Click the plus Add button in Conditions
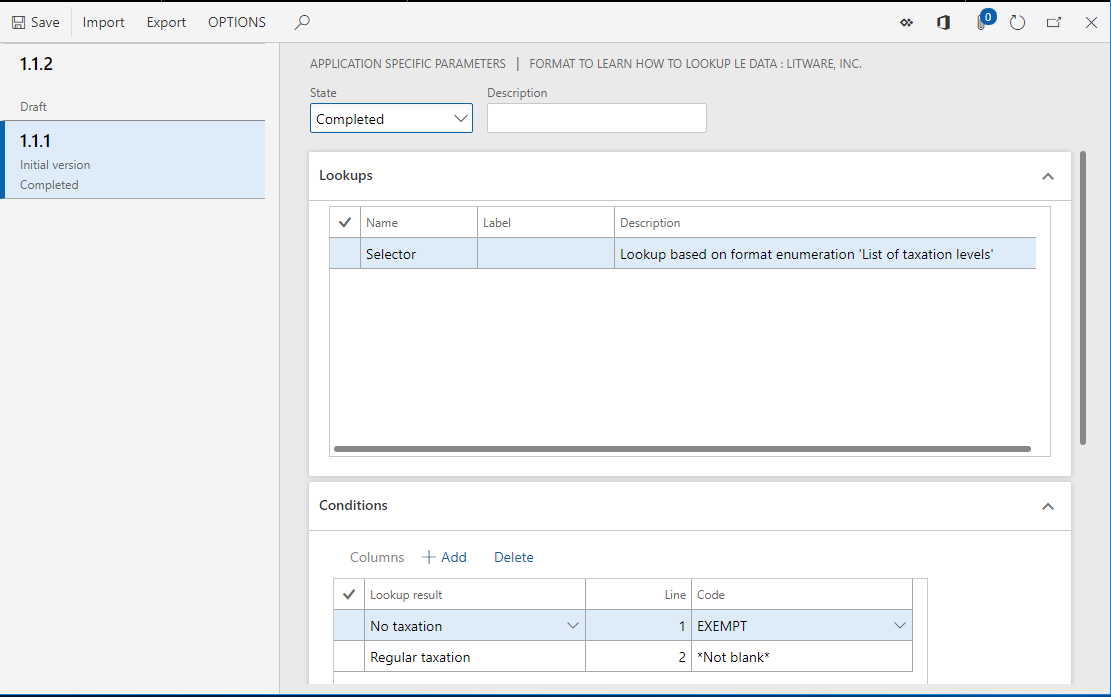The width and height of the screenshot is (1111, 697). (444, 557)
